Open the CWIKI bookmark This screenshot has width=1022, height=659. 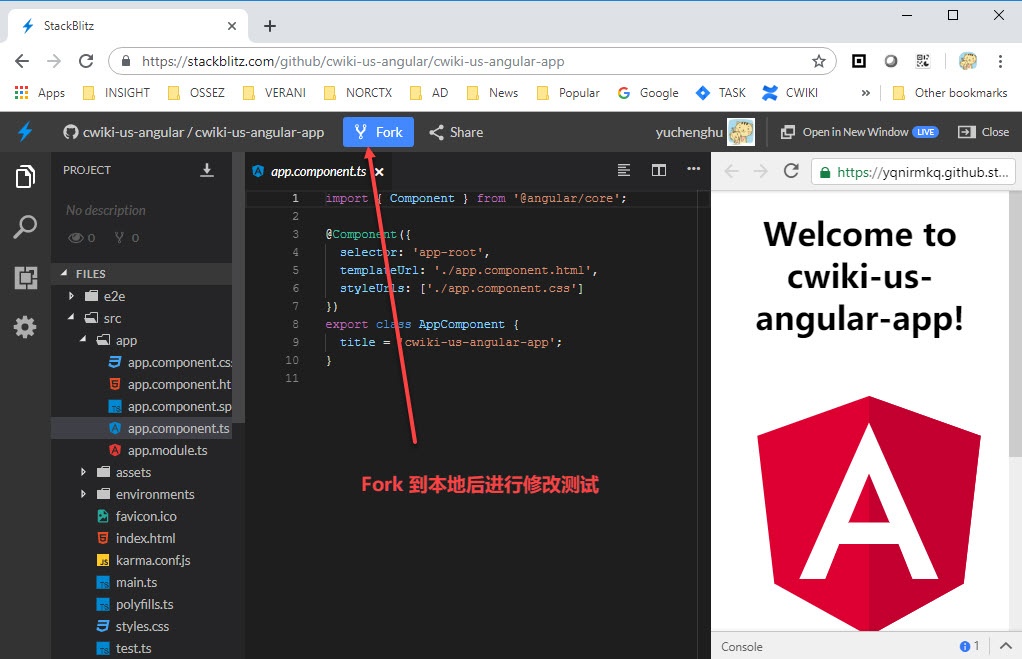(x=791, y=93)
